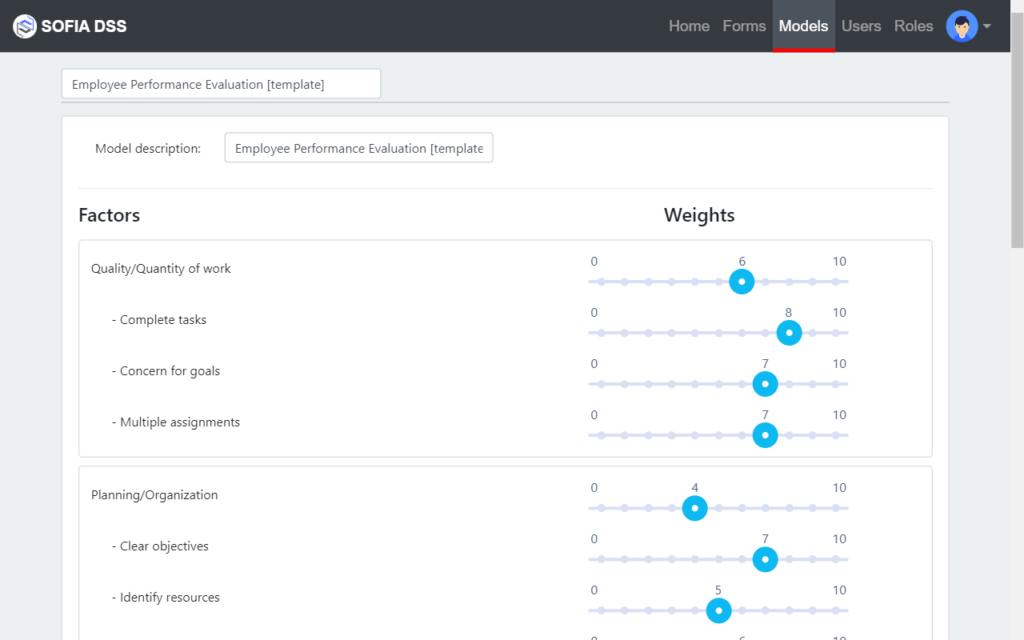Click the value 6 above Quality/Quantity slider
Image resolution: width=1024 pixels, height=640 pixels.
point(742,261)
